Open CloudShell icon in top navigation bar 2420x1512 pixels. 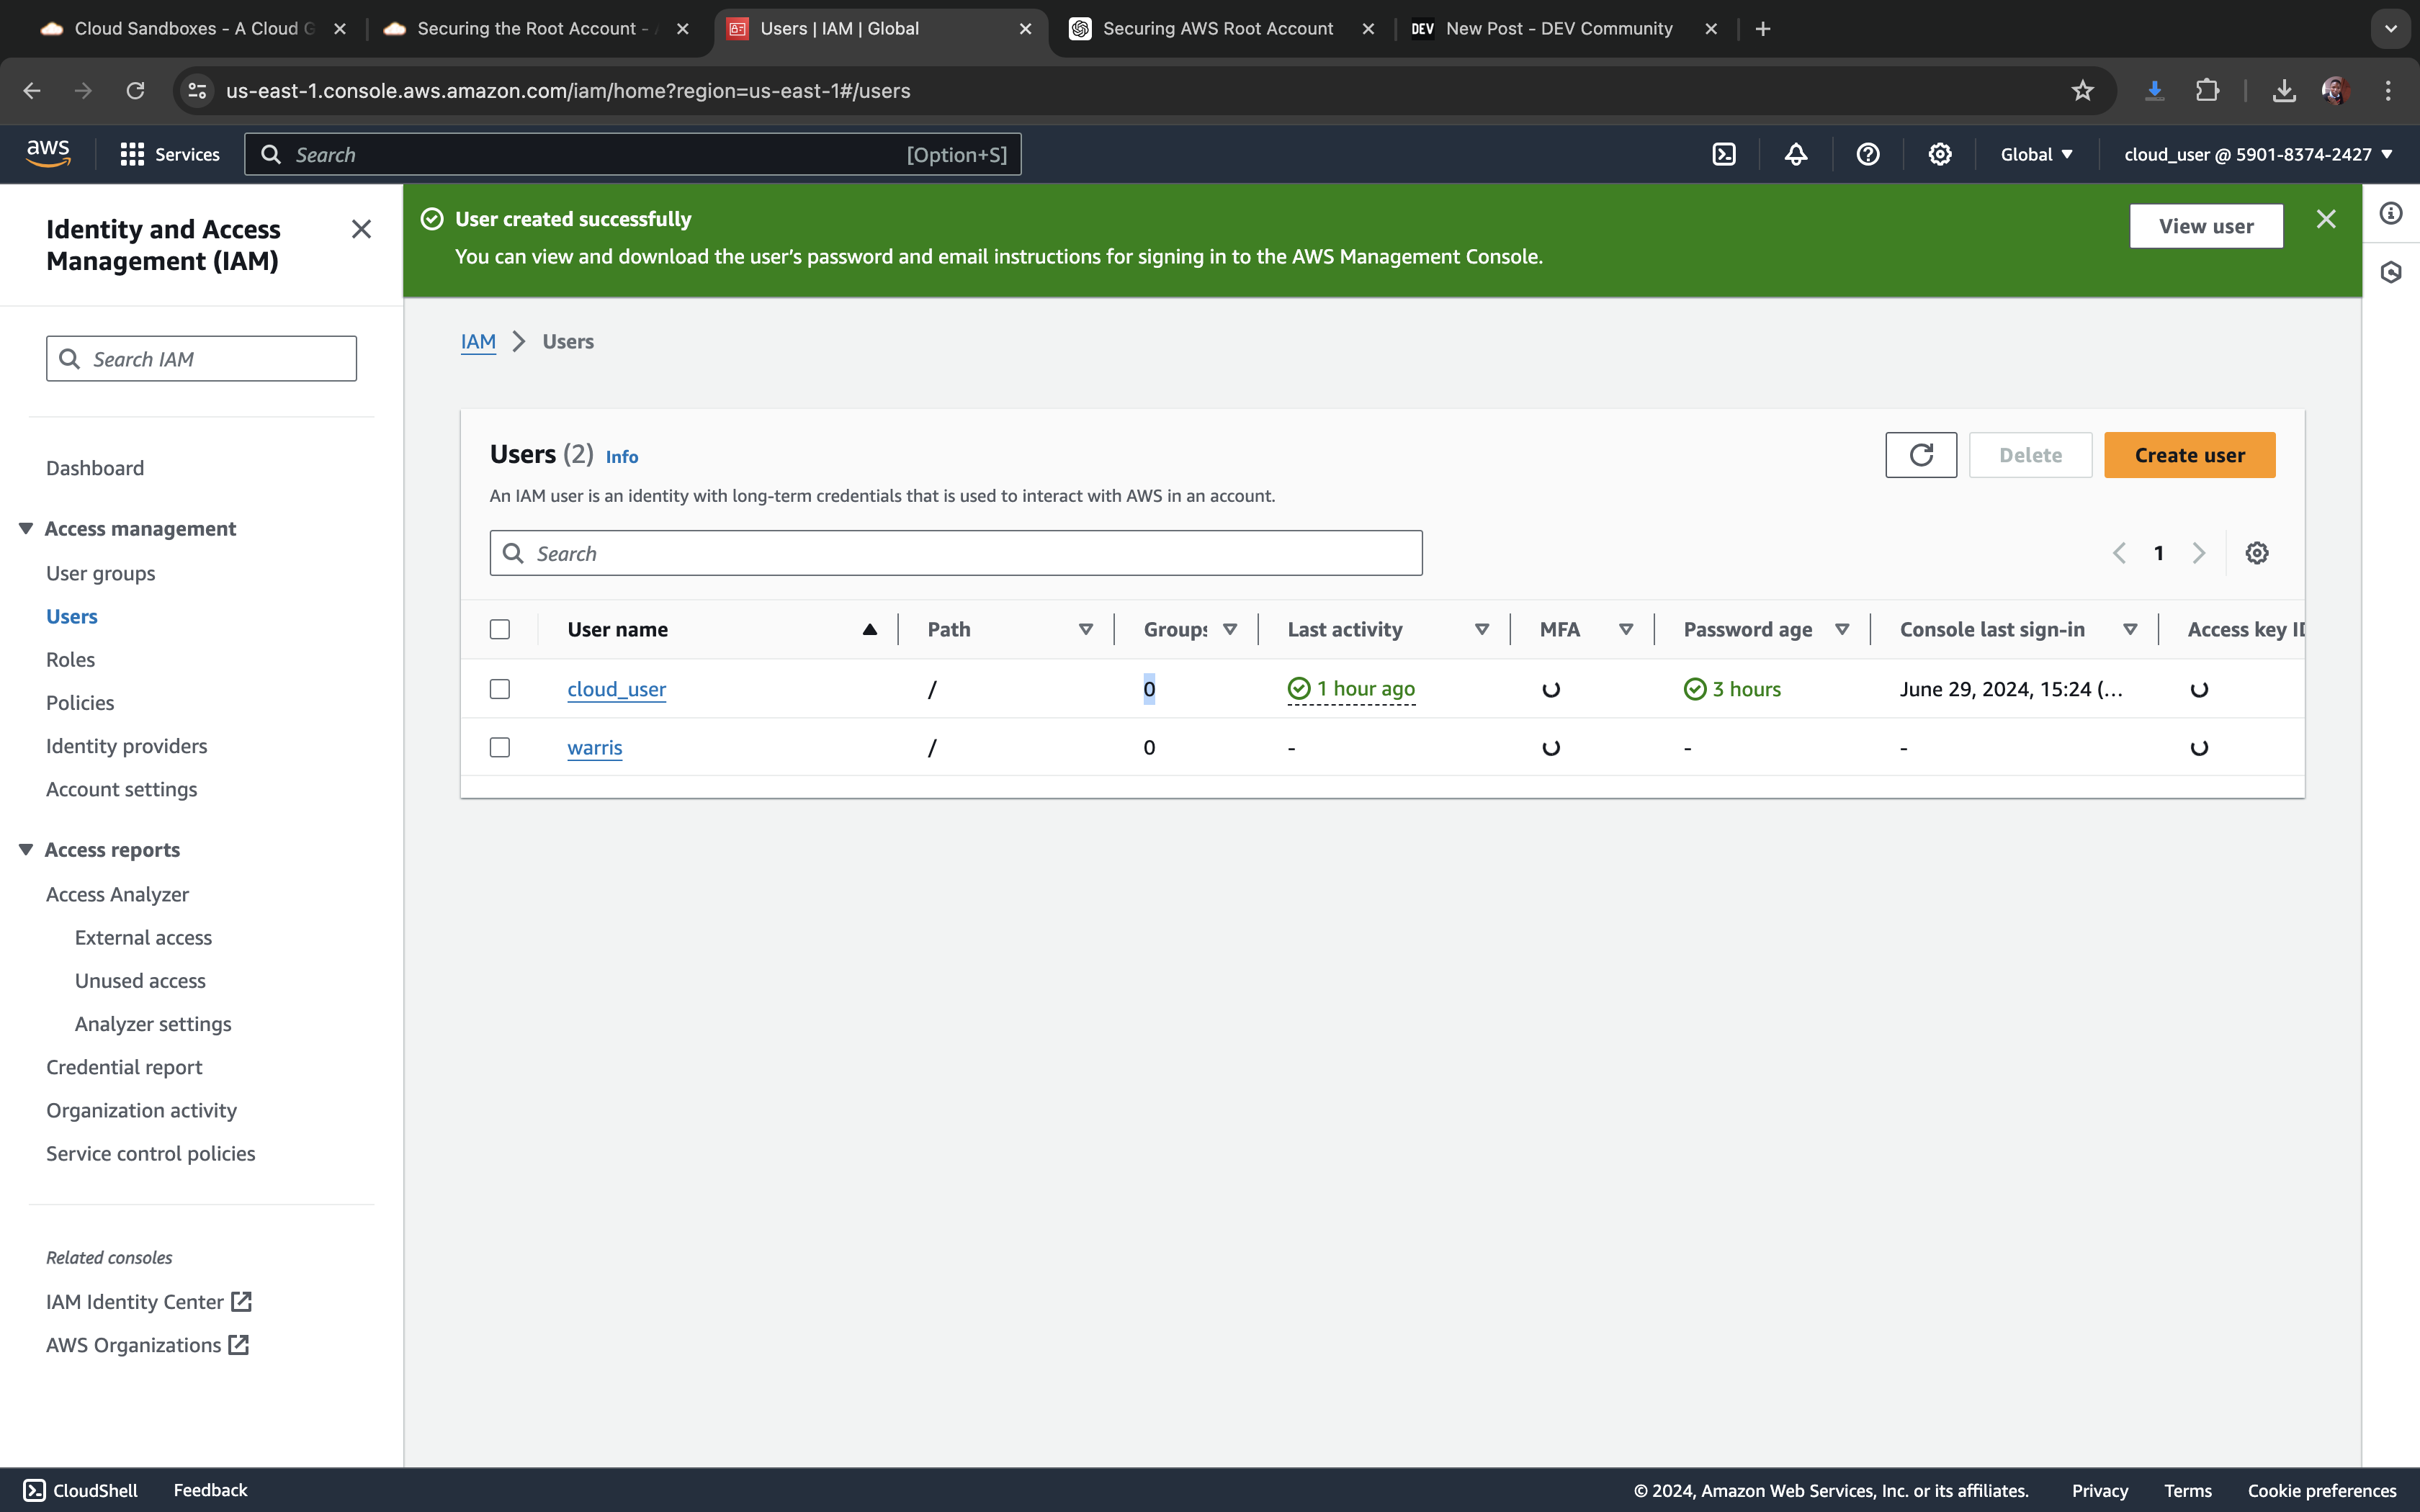(1724, 154)
